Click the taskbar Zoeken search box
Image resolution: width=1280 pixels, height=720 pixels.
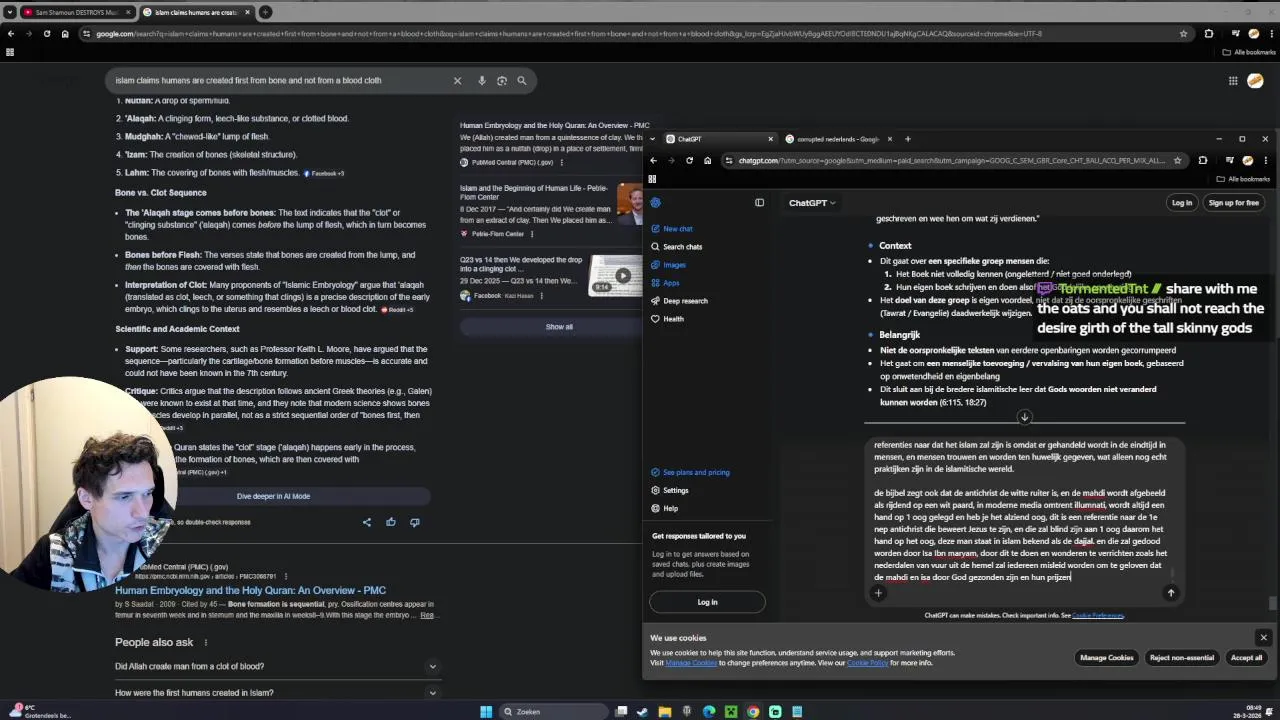coord(552,711)
